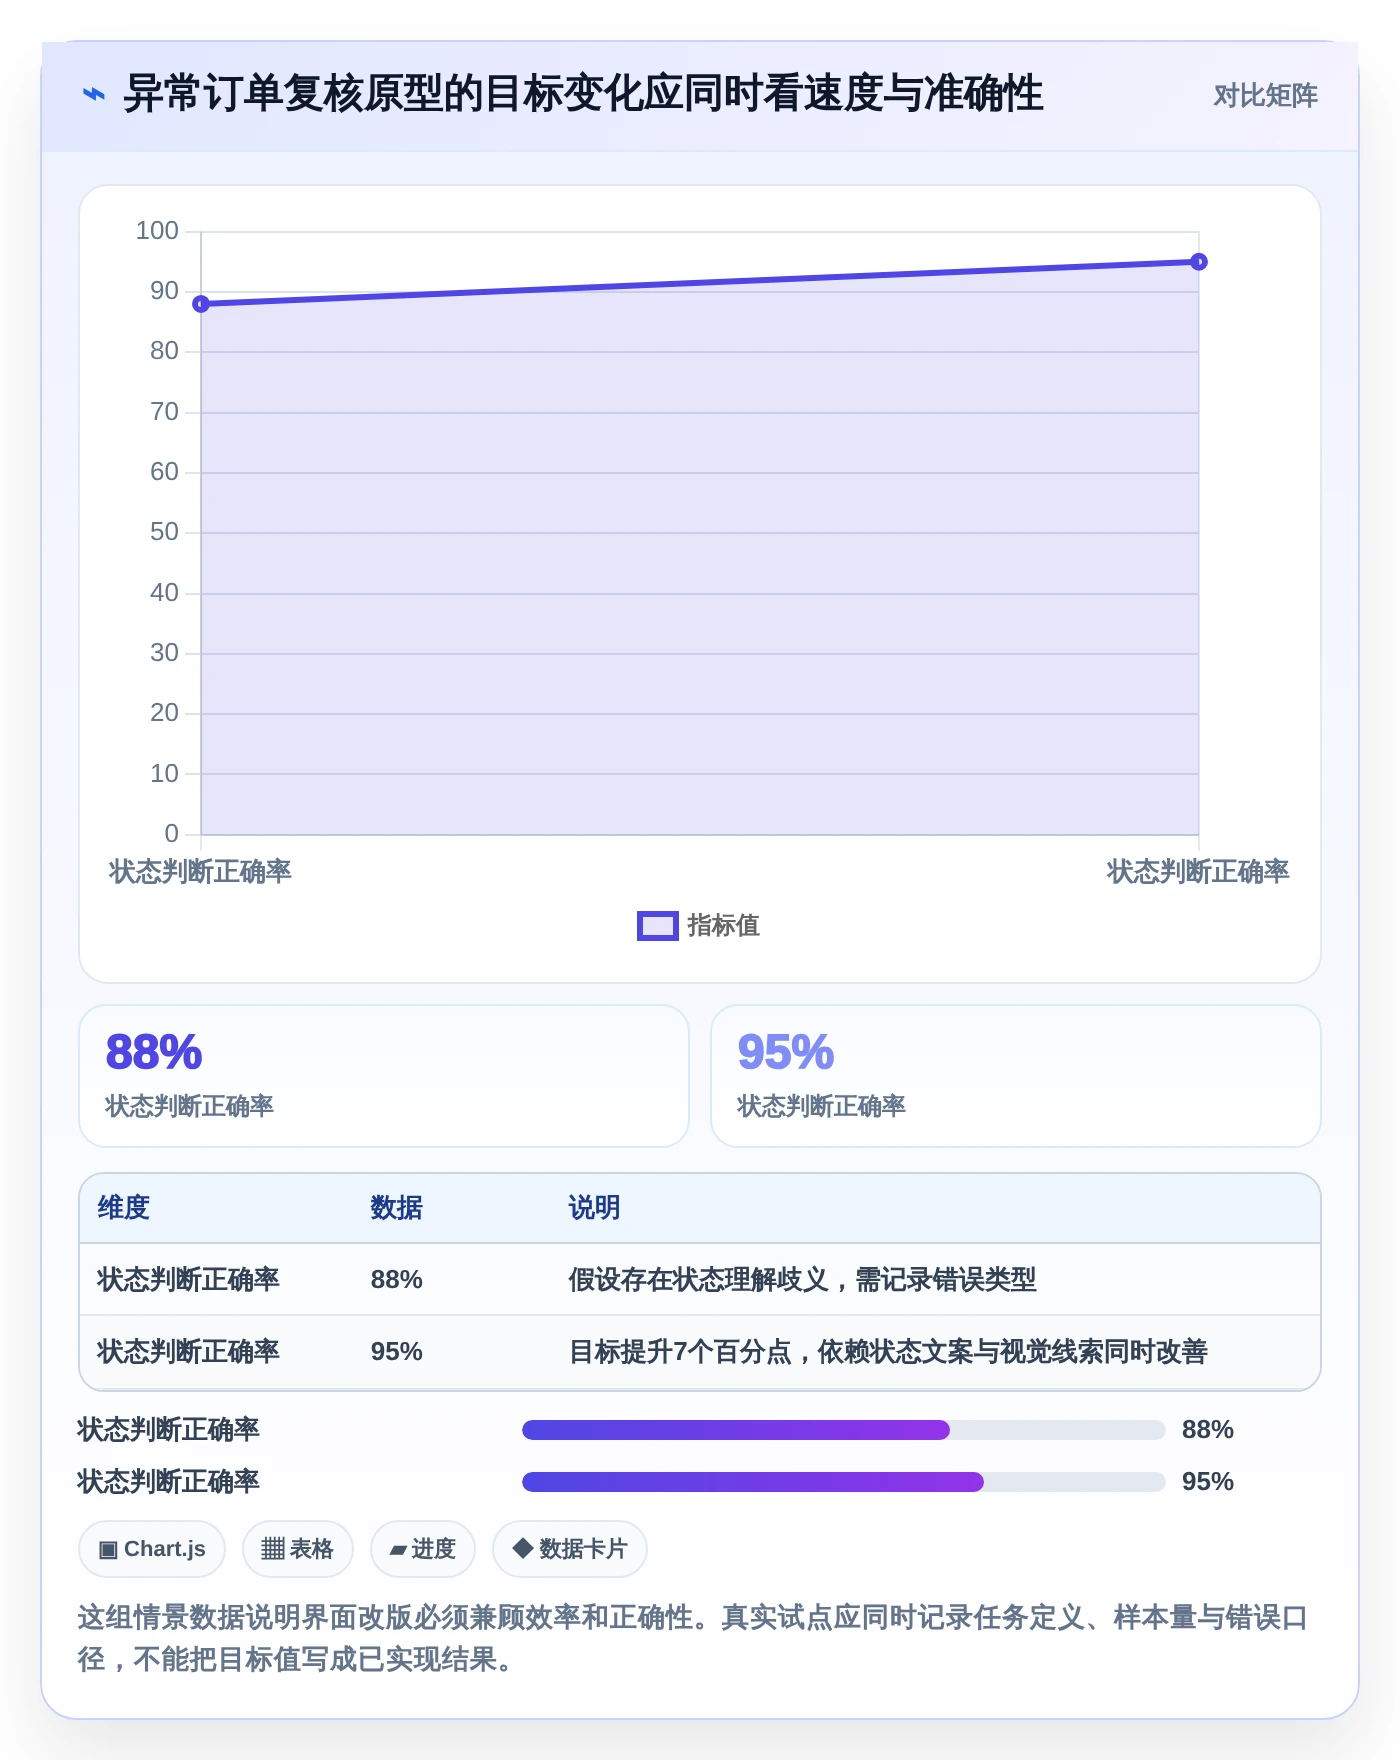Viewport: 1400px width, 1760px height.
Task: Open the 88% metric card
Action: coord(384,1076)
